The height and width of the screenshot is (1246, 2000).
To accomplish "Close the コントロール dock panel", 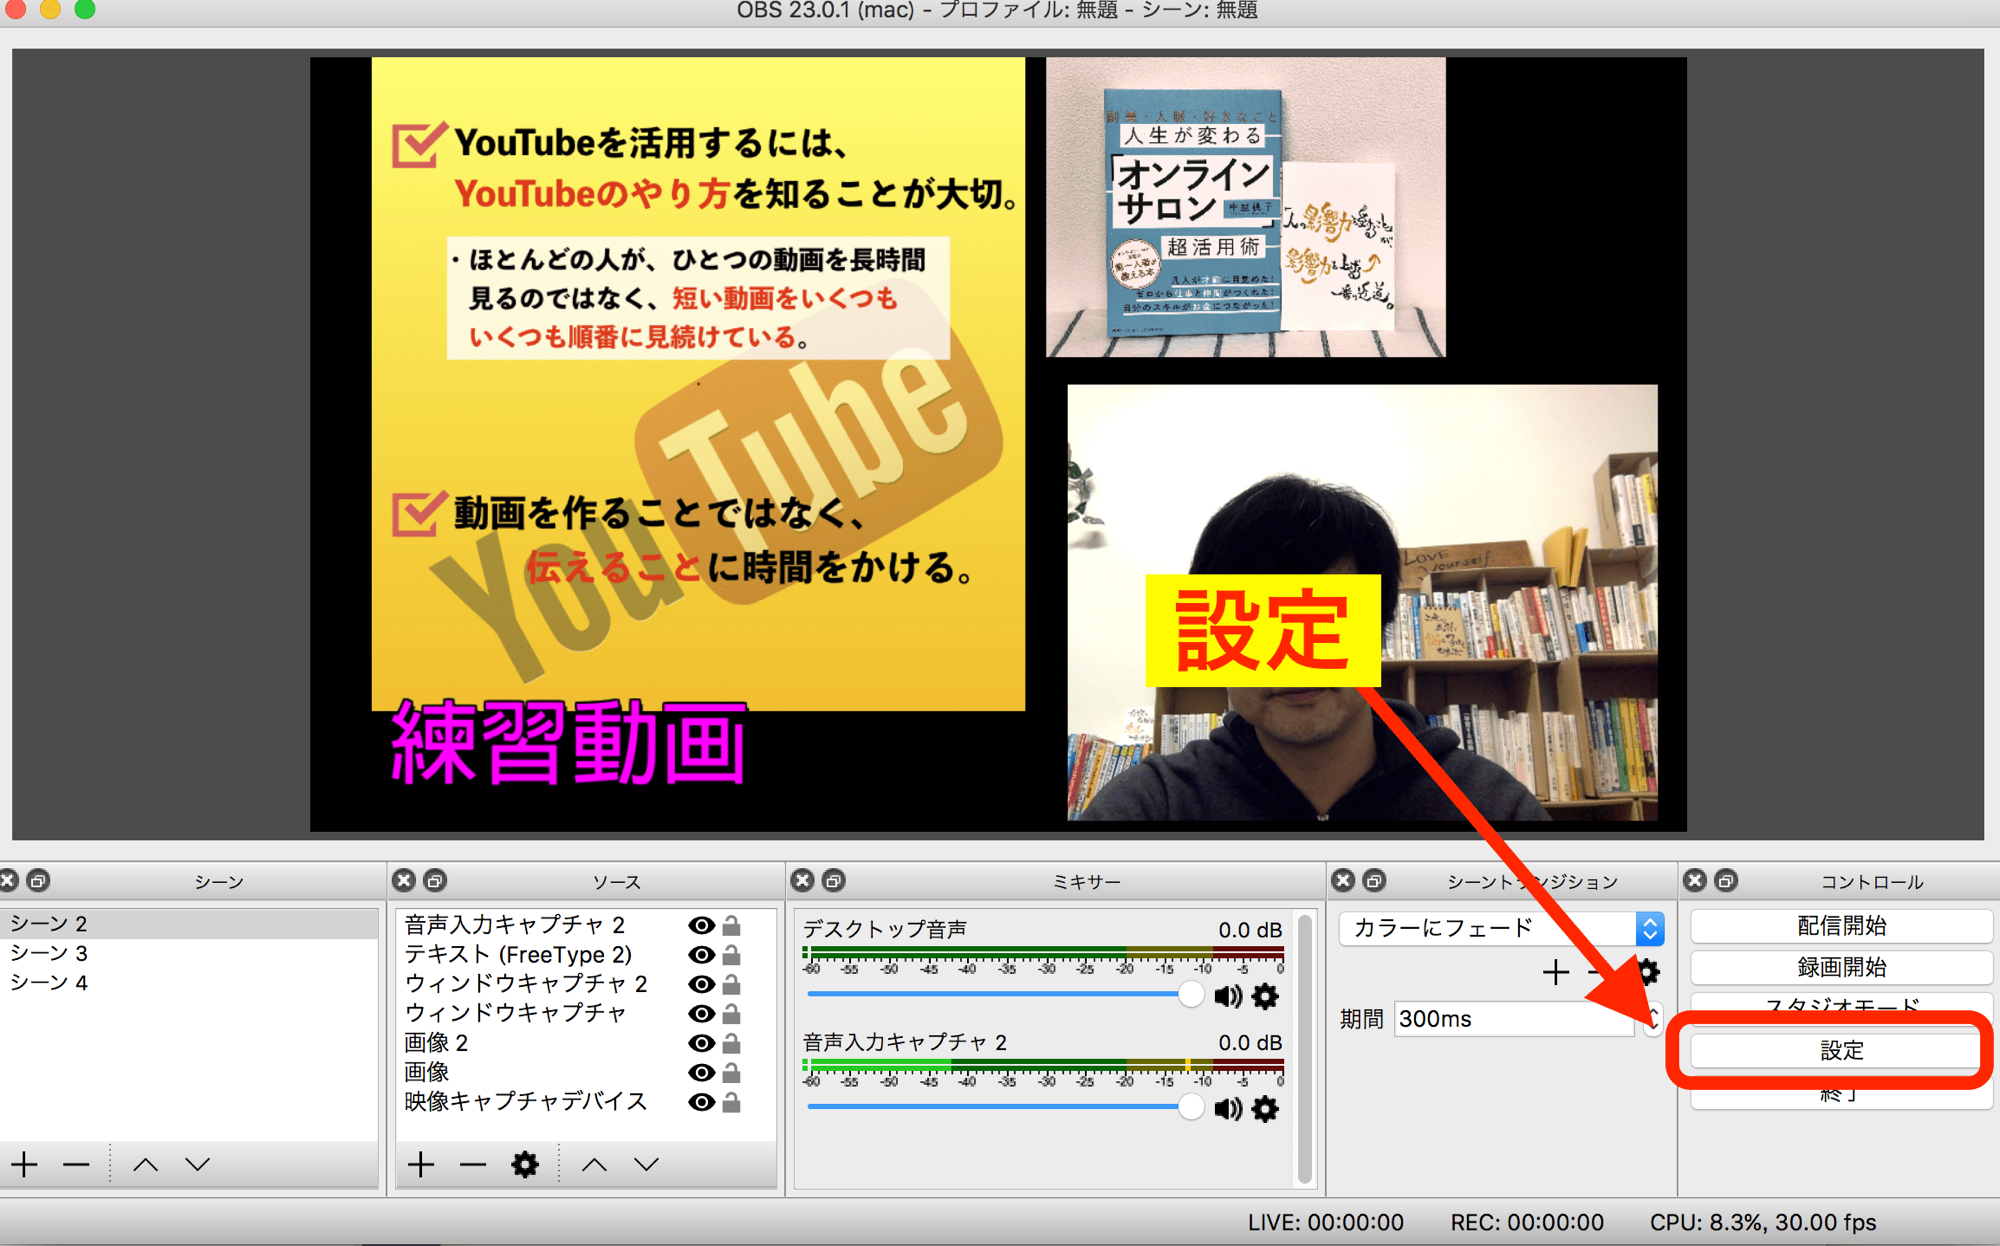I will (1695, 880).
